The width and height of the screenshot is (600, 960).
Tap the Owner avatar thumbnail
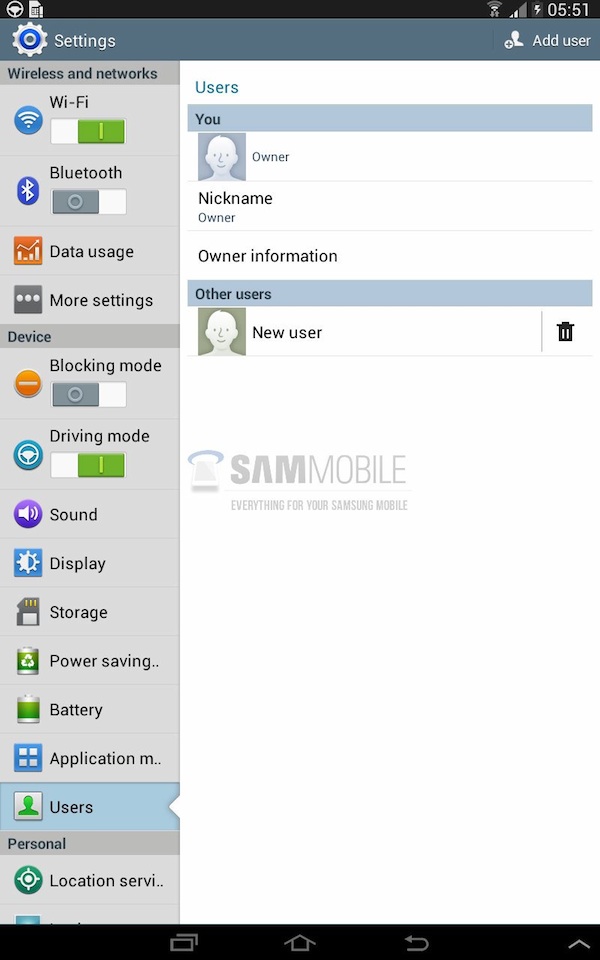222,157
